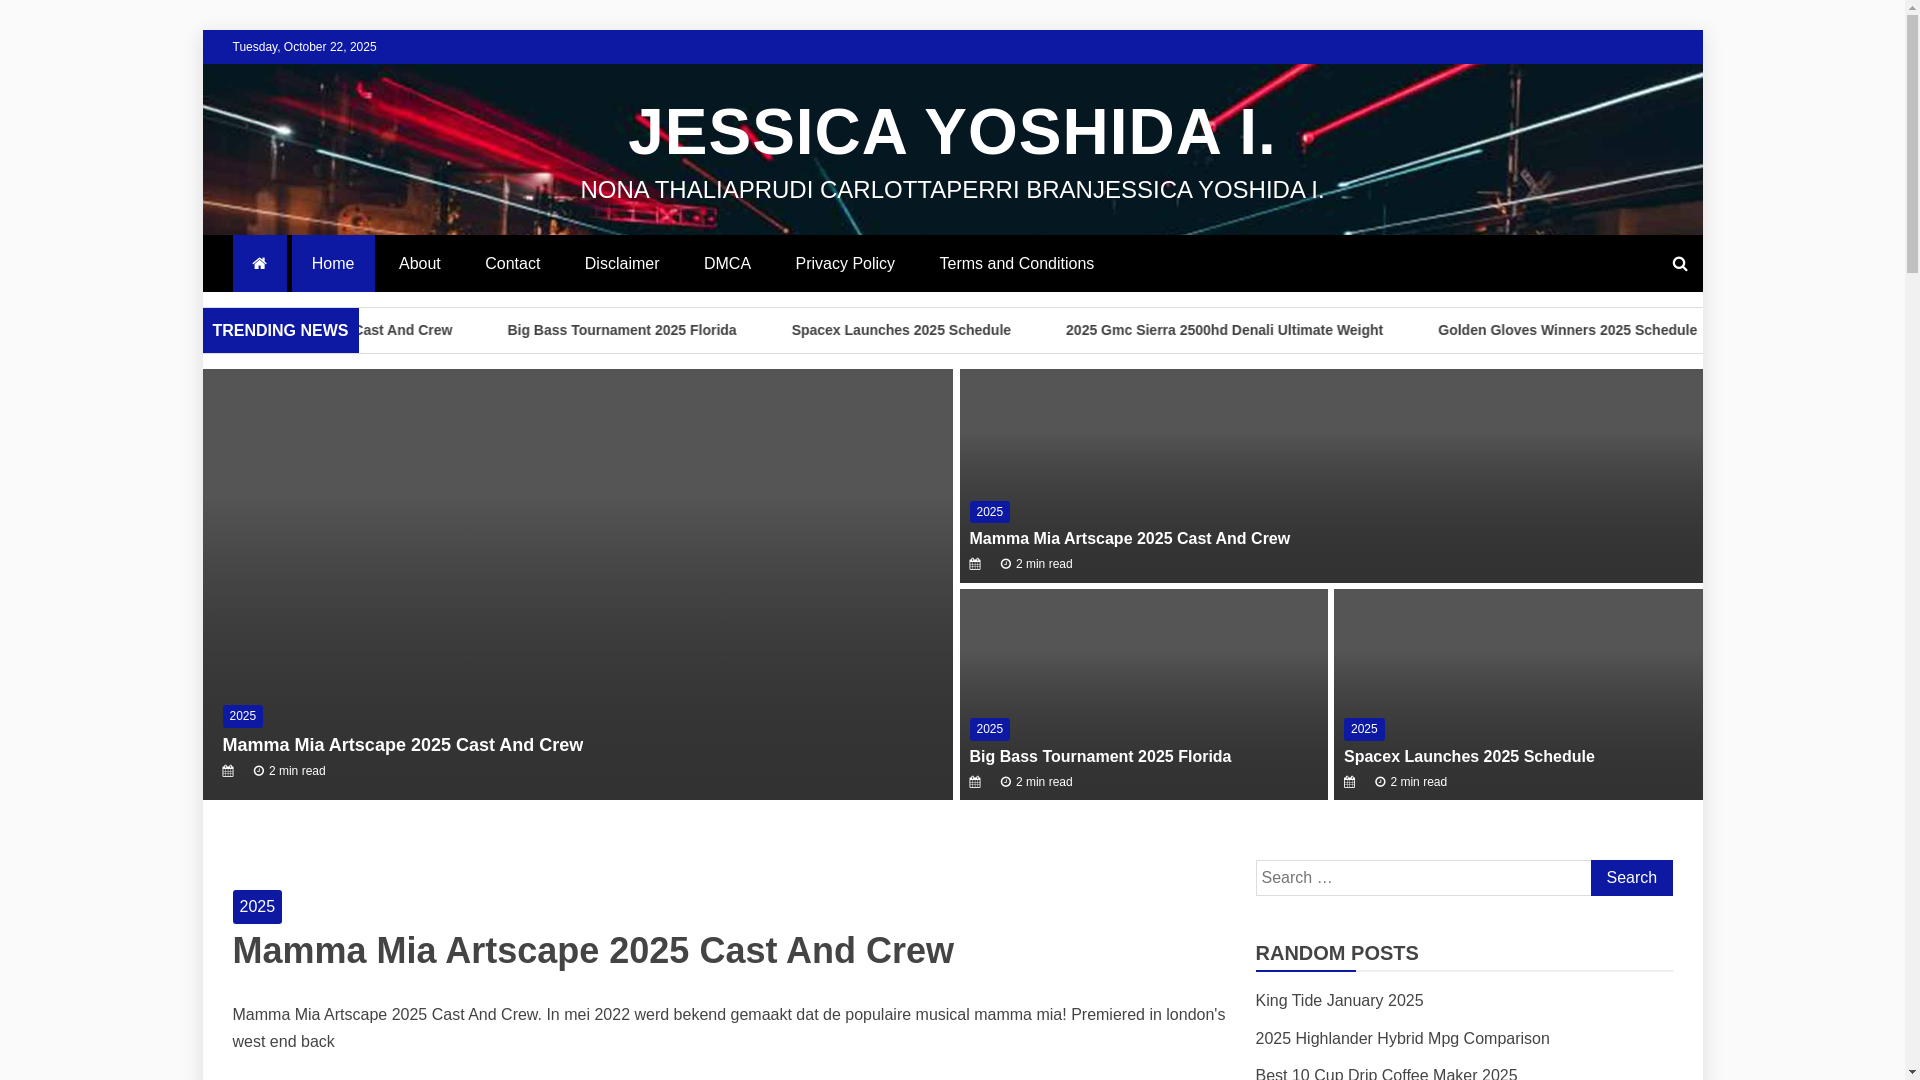Click the RANDOM POSTS heading
The image size is (1920, 1080).
1337,953
